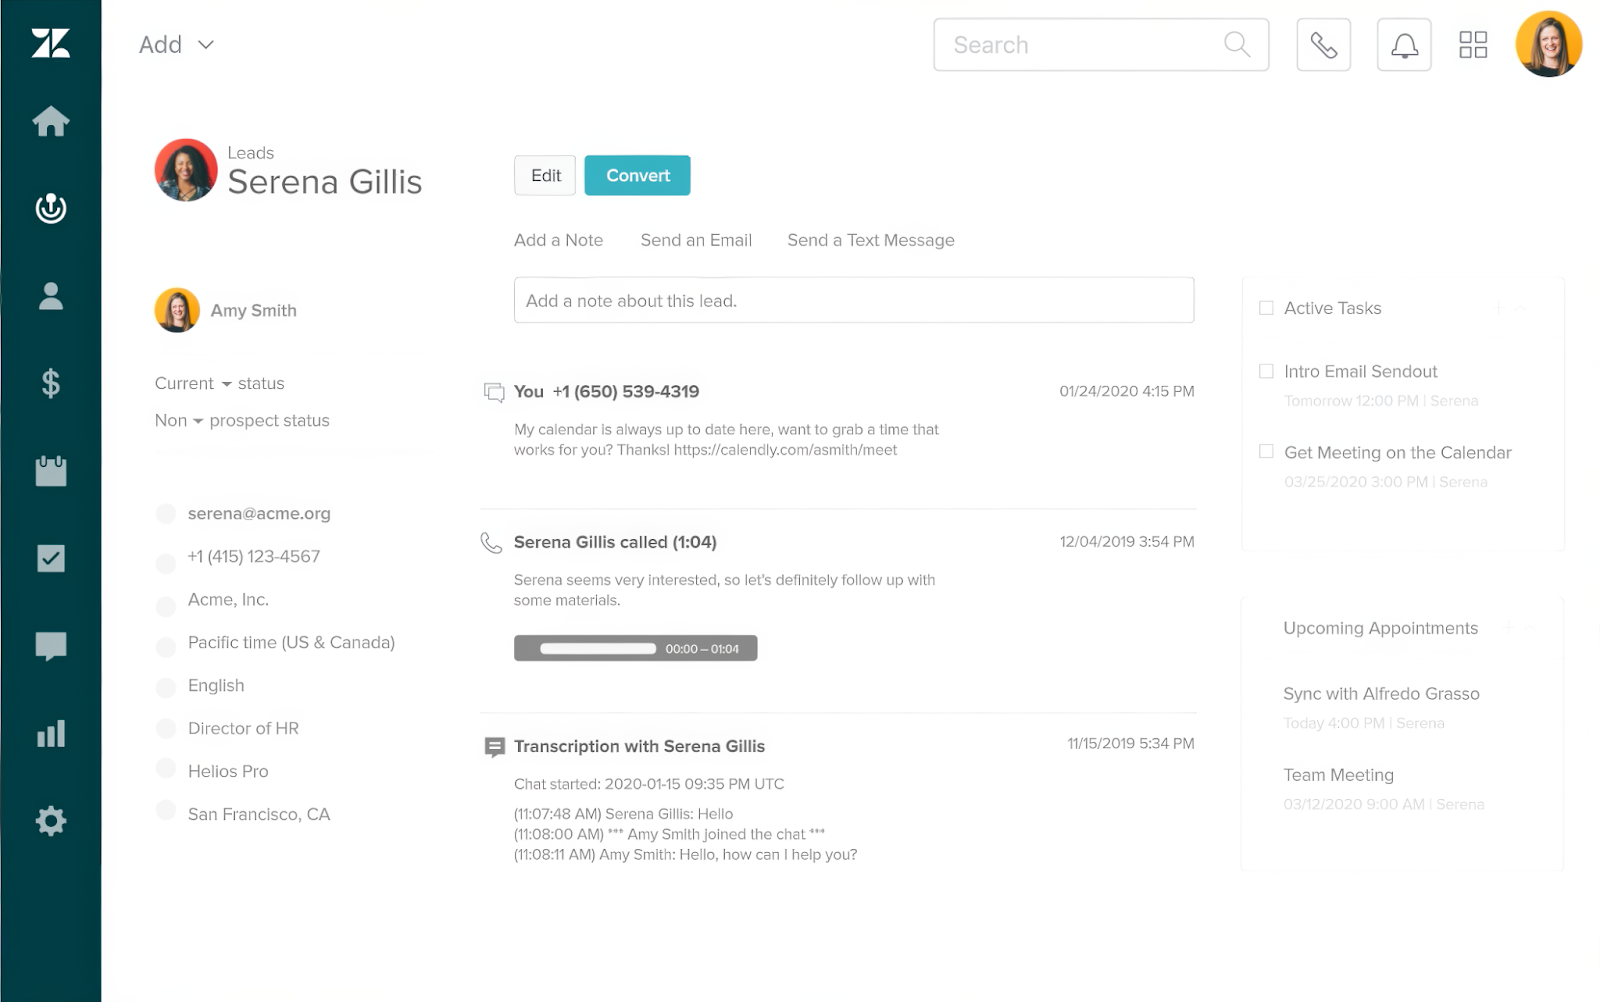Open the Contacts person icon
The width and height of the screenshot is (1600, 1002).
50,295
